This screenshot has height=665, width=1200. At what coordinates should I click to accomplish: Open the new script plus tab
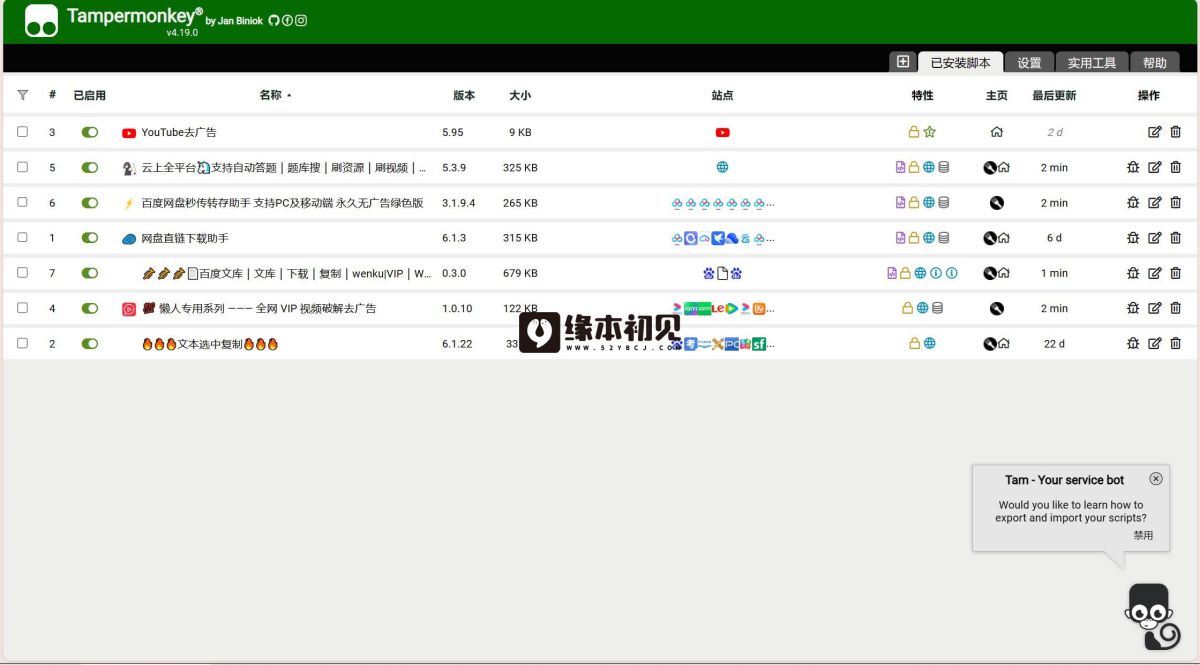tap(903, 62)
